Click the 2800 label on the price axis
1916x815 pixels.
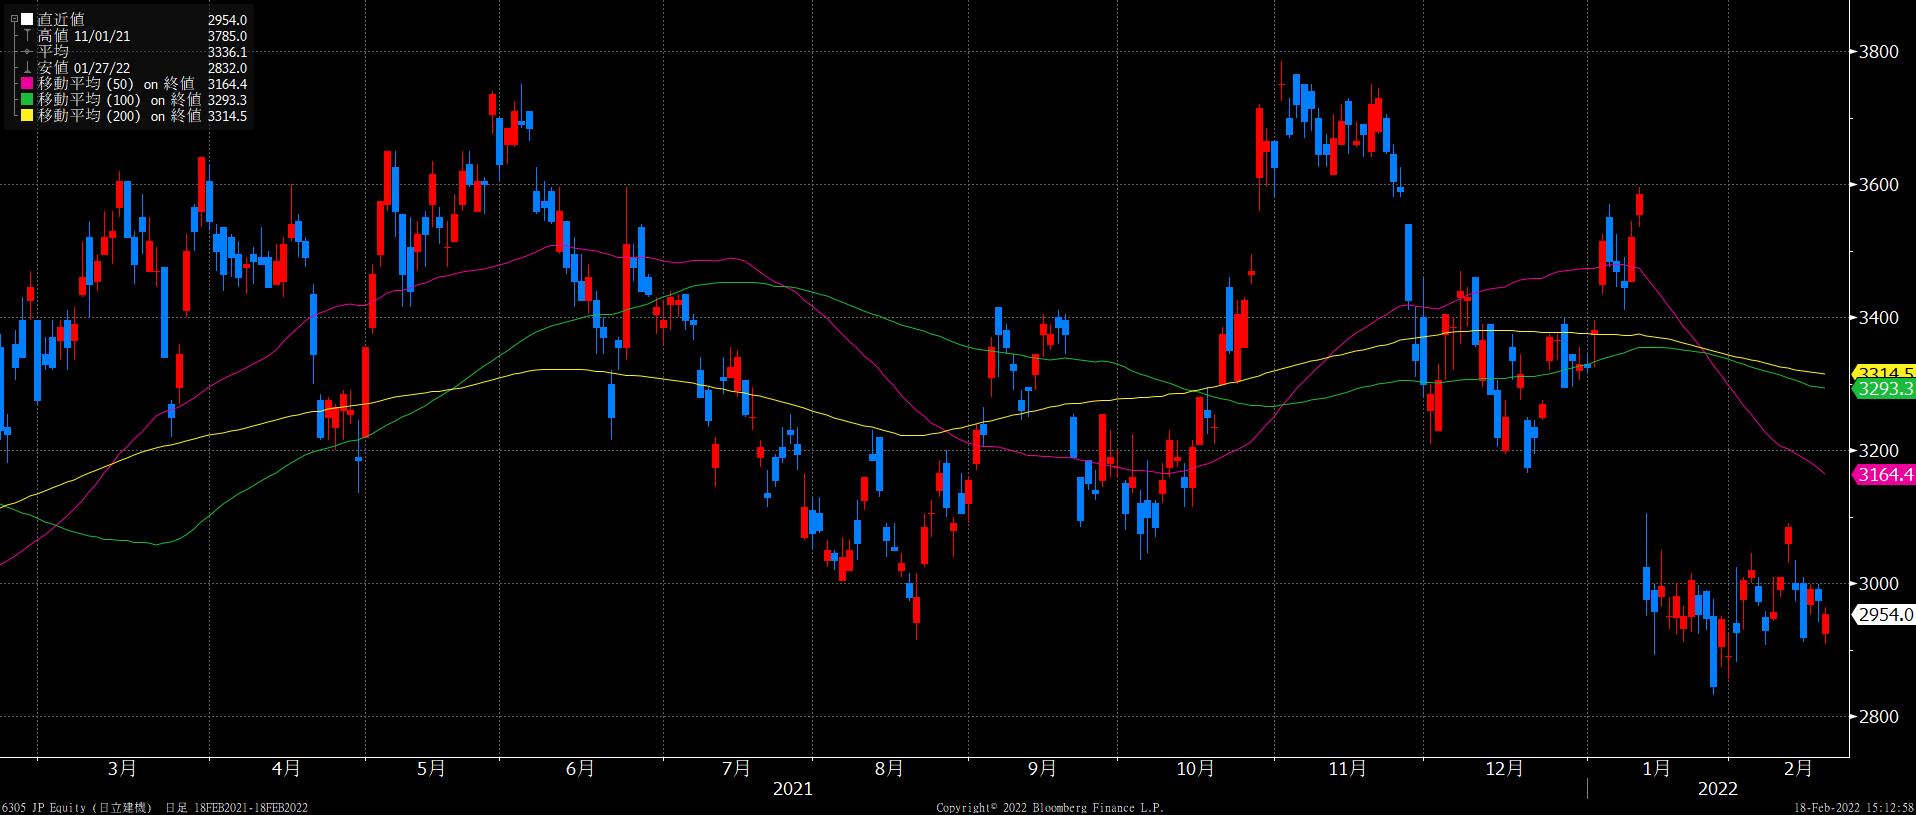coord(1878,717)
